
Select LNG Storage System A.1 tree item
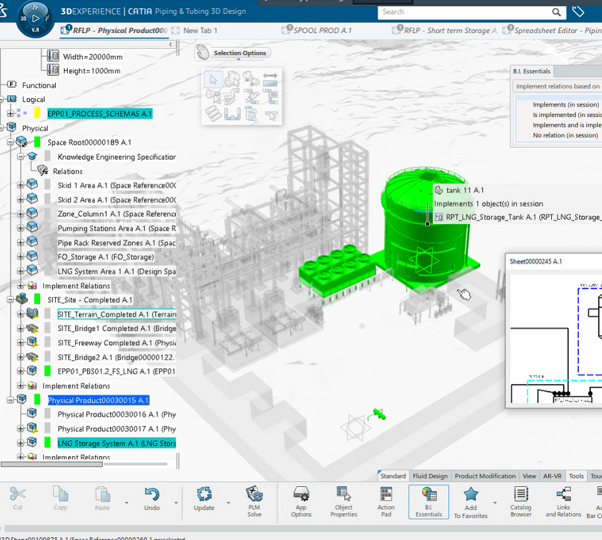[116, 443]
